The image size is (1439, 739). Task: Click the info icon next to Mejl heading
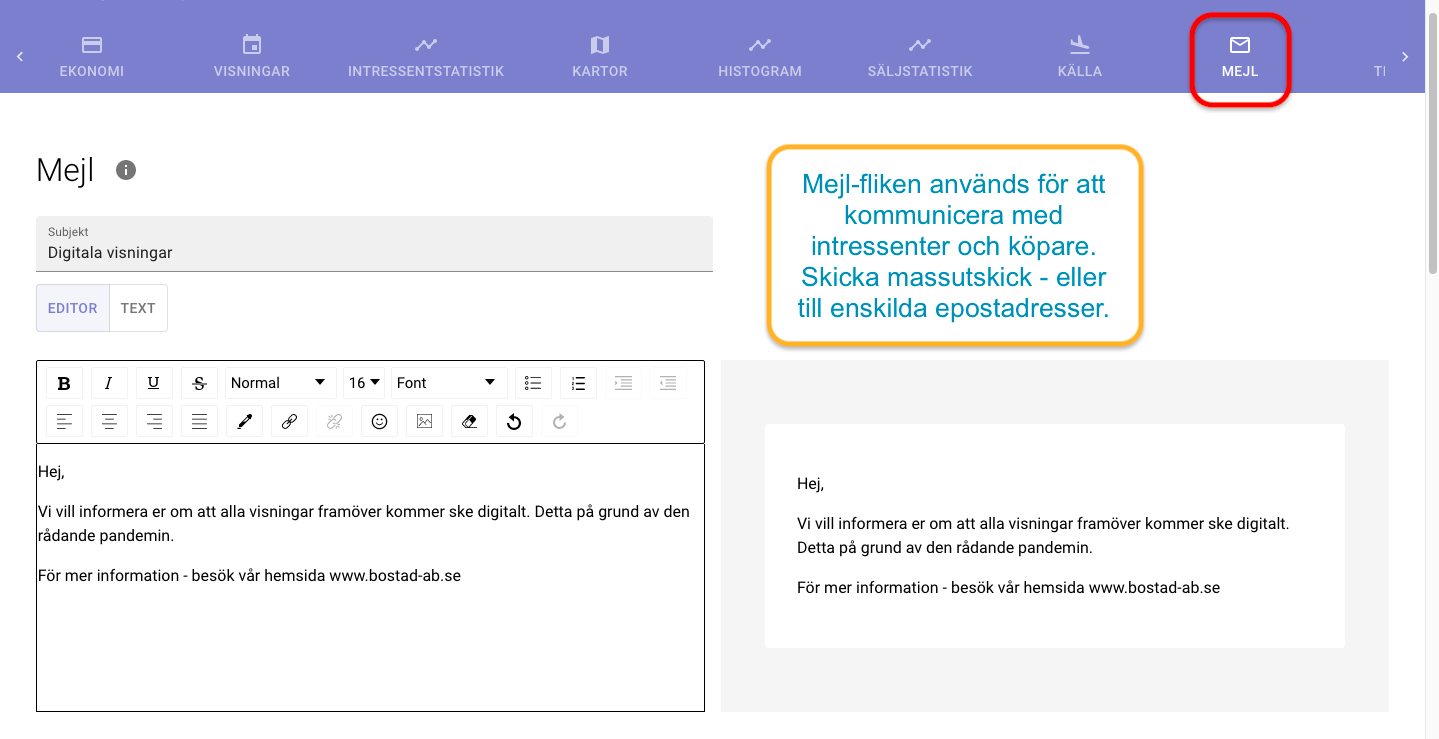pyautogui.click(x=124, y=169)
